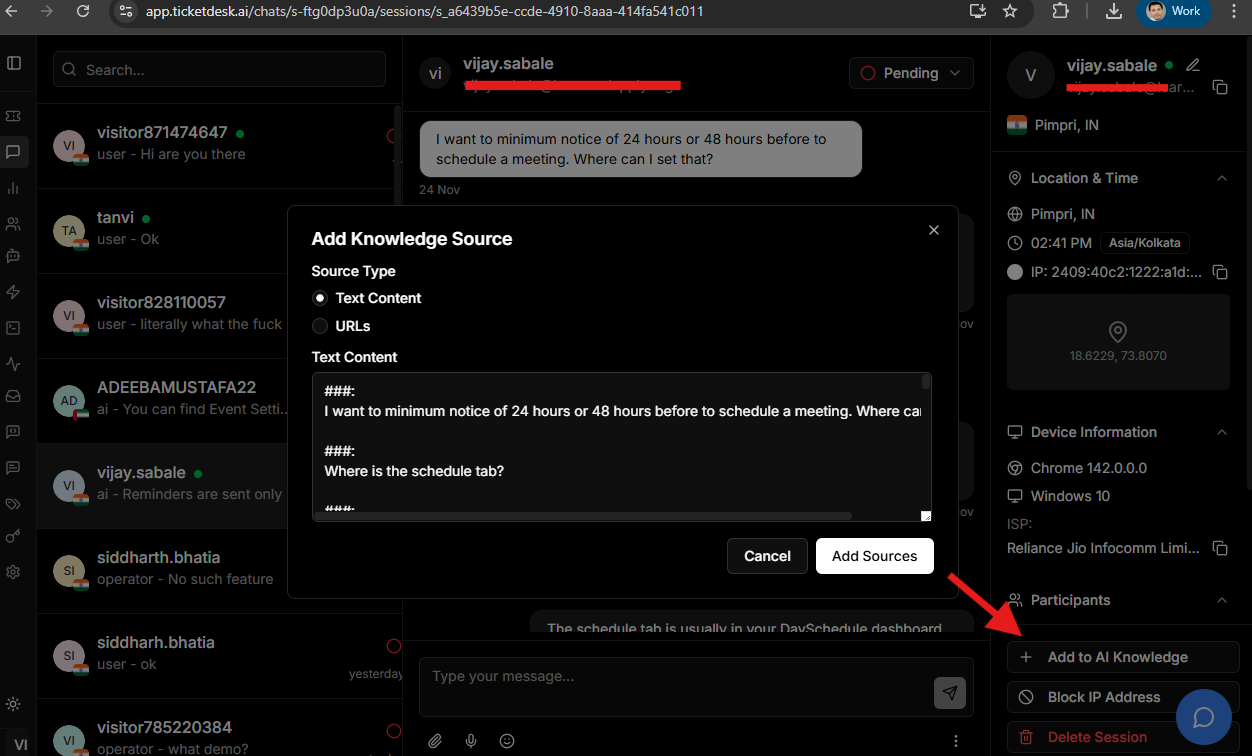Select the Text Content radio button
The height and width of the screenshot is (756, 1252).
320,298
